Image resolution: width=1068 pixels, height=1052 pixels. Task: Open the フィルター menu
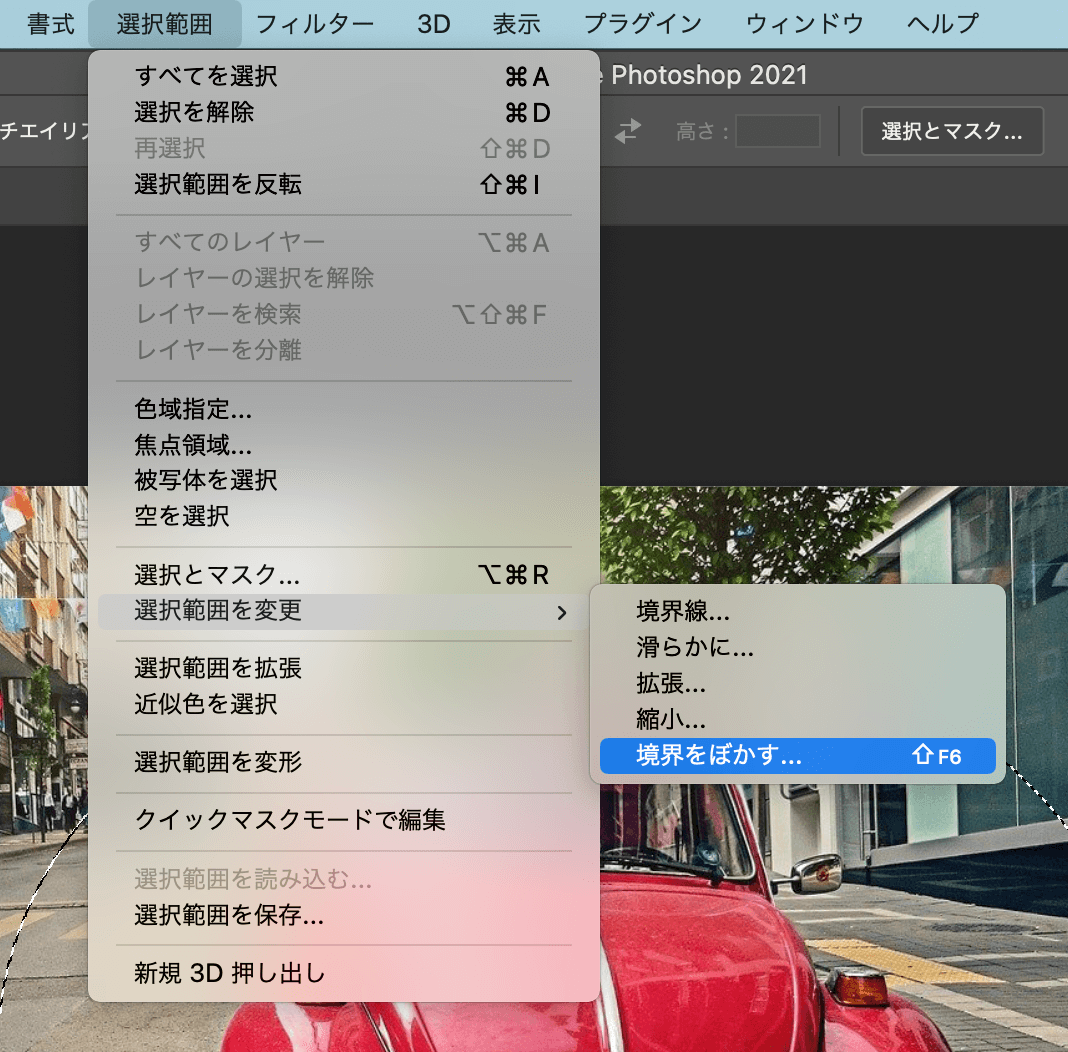tap(315, 24)
